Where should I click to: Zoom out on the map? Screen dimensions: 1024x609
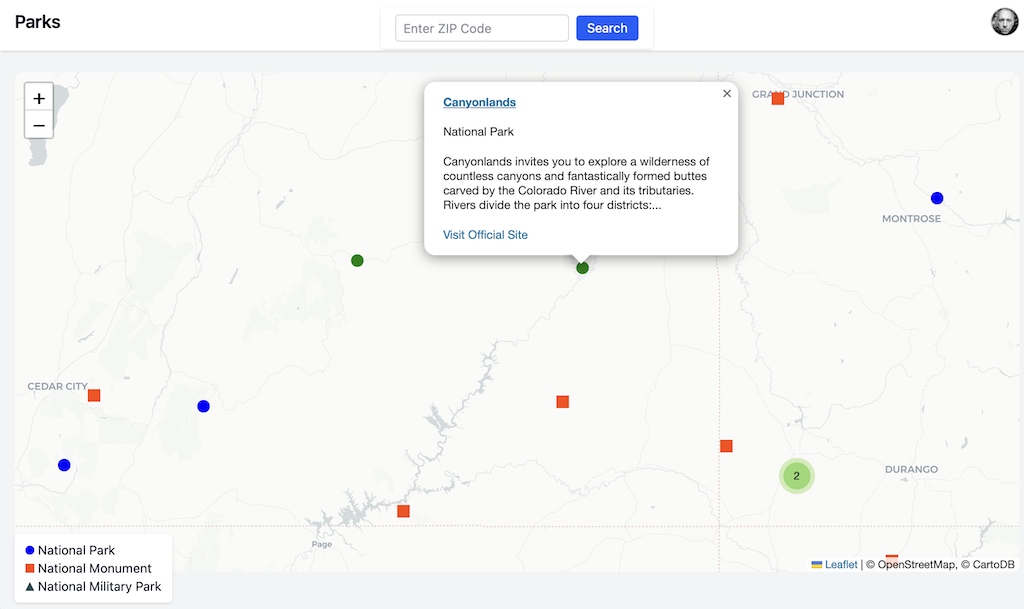tap(39, 125)
